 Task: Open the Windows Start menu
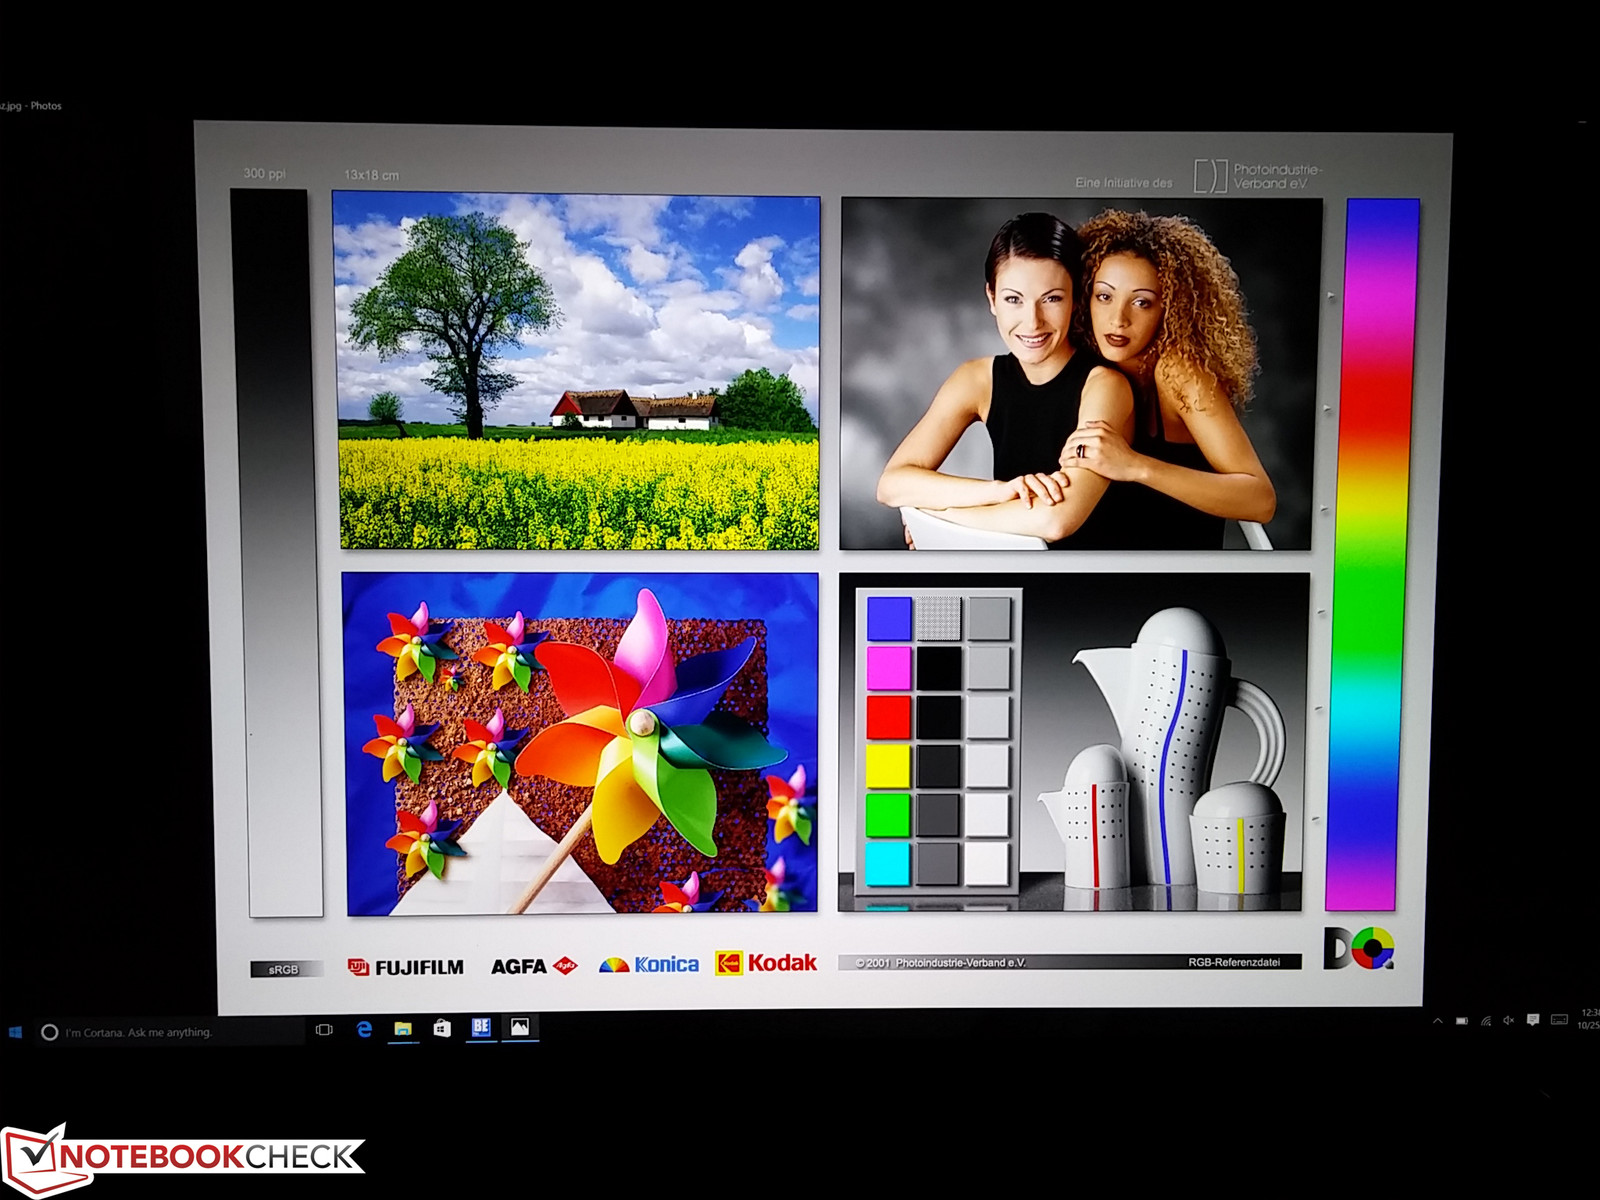[x=15, y=1032]
